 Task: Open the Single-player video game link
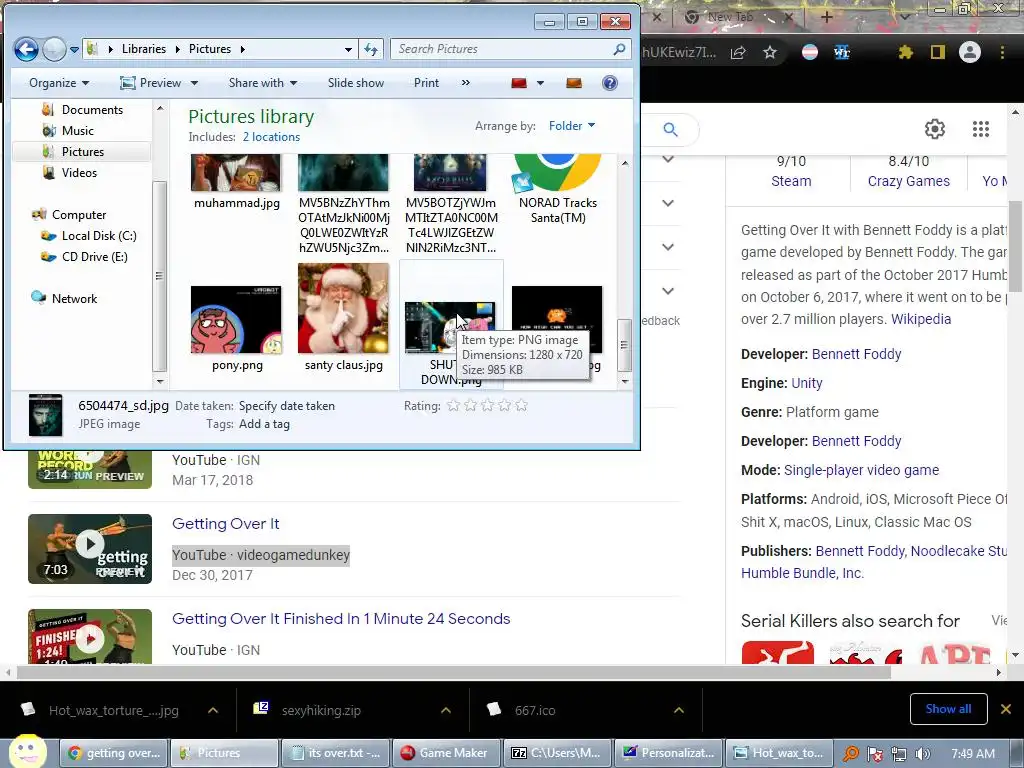pyautogui.click(x=861, y=470)
